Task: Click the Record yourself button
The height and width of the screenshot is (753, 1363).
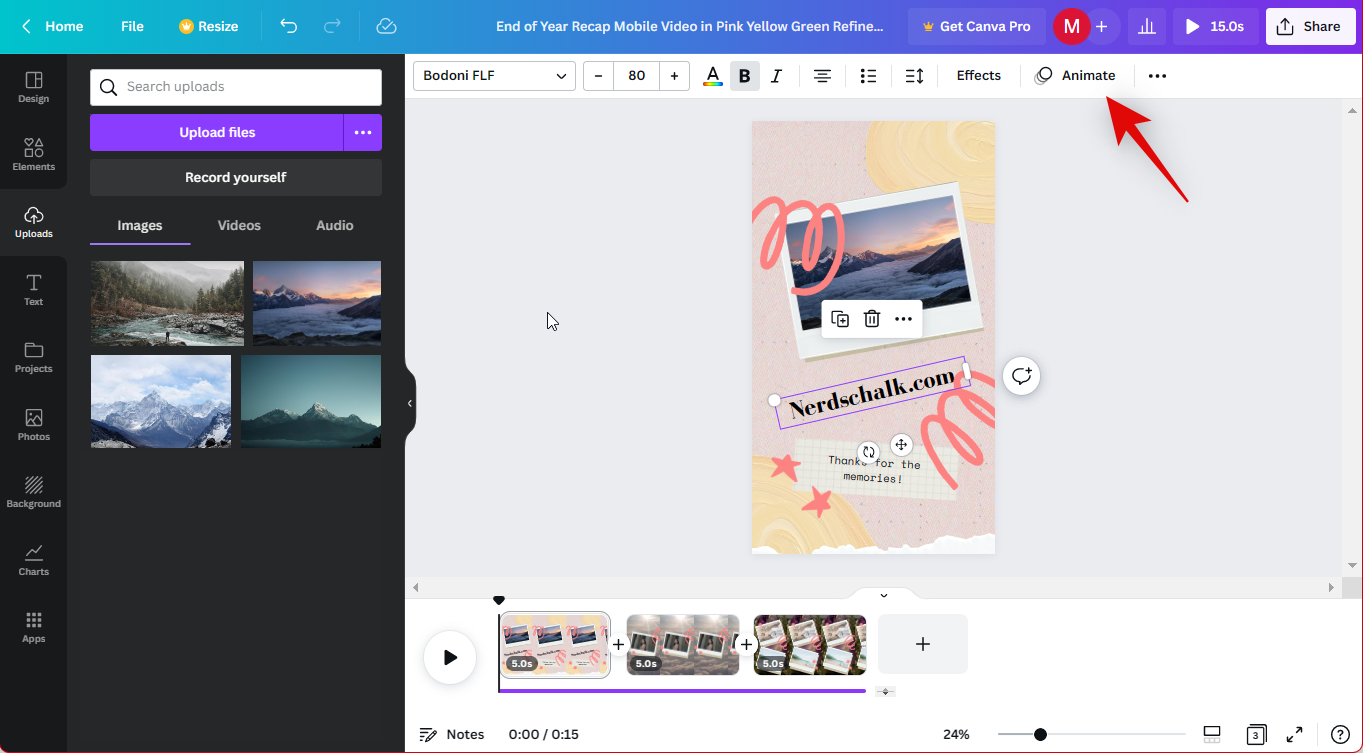Action: [236, 177]
